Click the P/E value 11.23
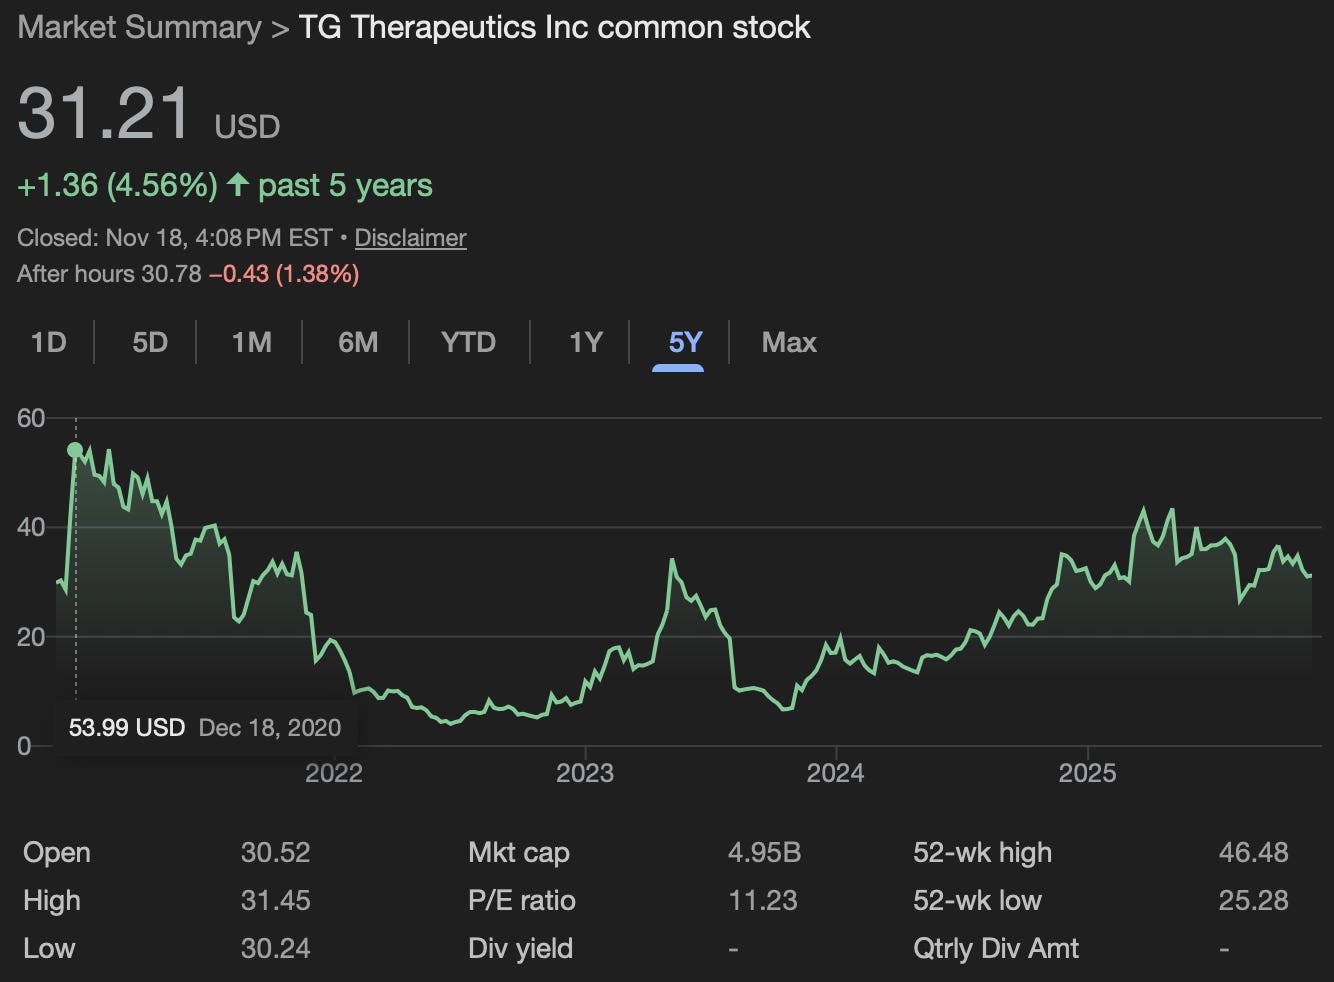Screen dimensions: 1334x982 763,901
